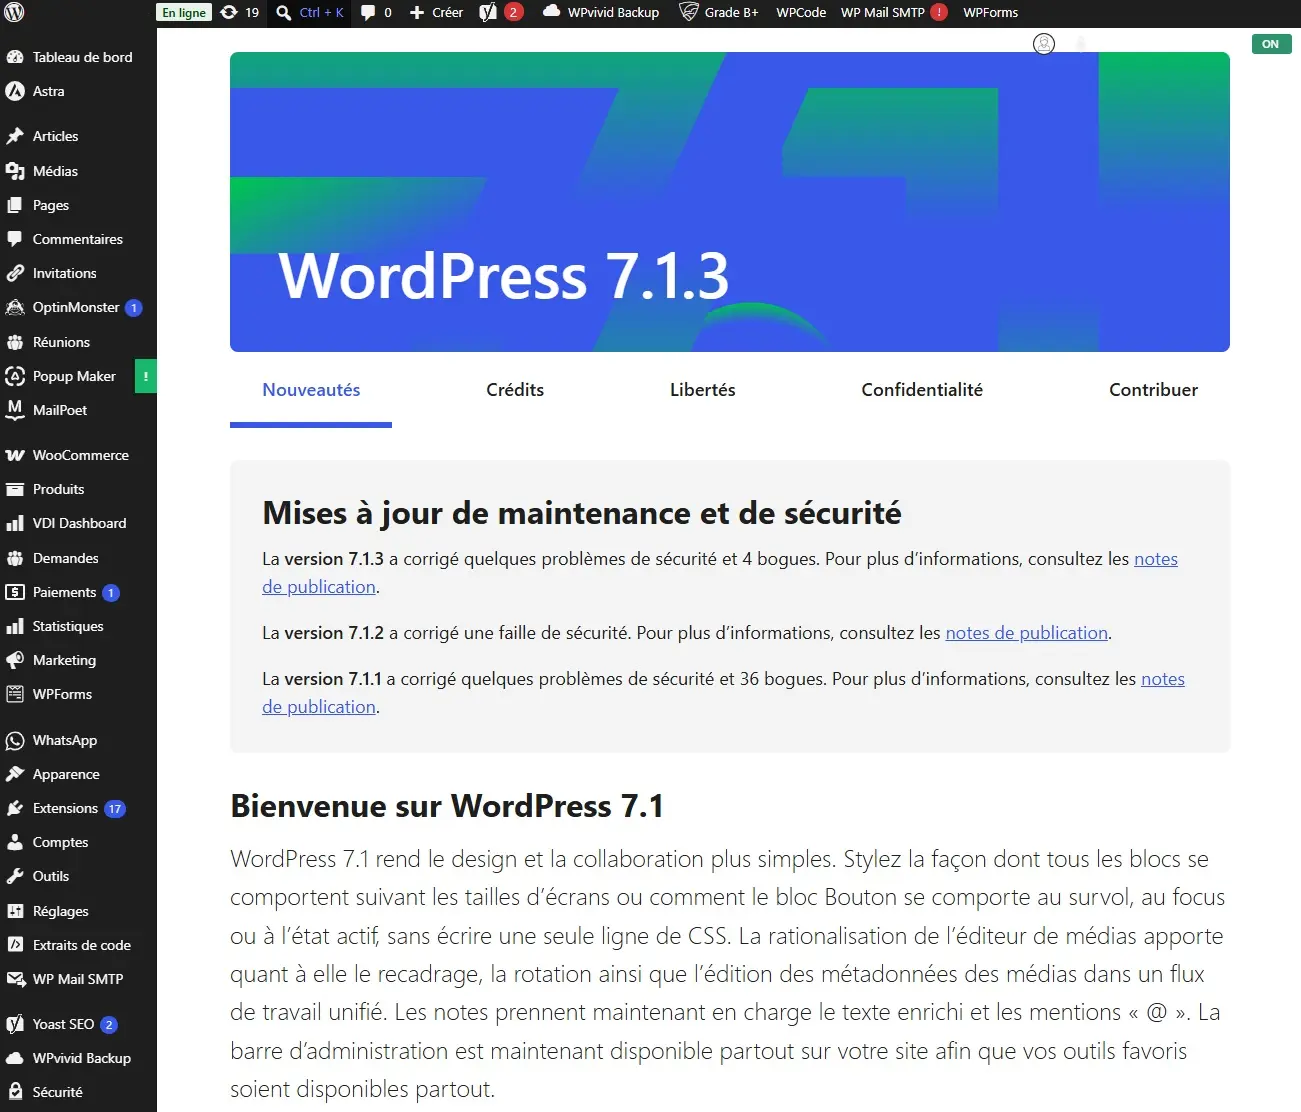The width and height of the screenshot is (1301, 1112).
Task: Switch to the Contribuer tab
Action: [1153, 390]
